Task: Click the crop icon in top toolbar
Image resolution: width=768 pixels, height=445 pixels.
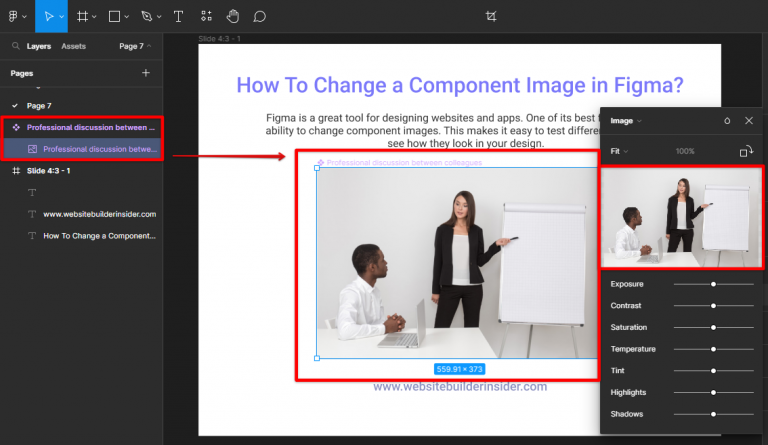Action: pyautogui.click(x=491, y=16)
